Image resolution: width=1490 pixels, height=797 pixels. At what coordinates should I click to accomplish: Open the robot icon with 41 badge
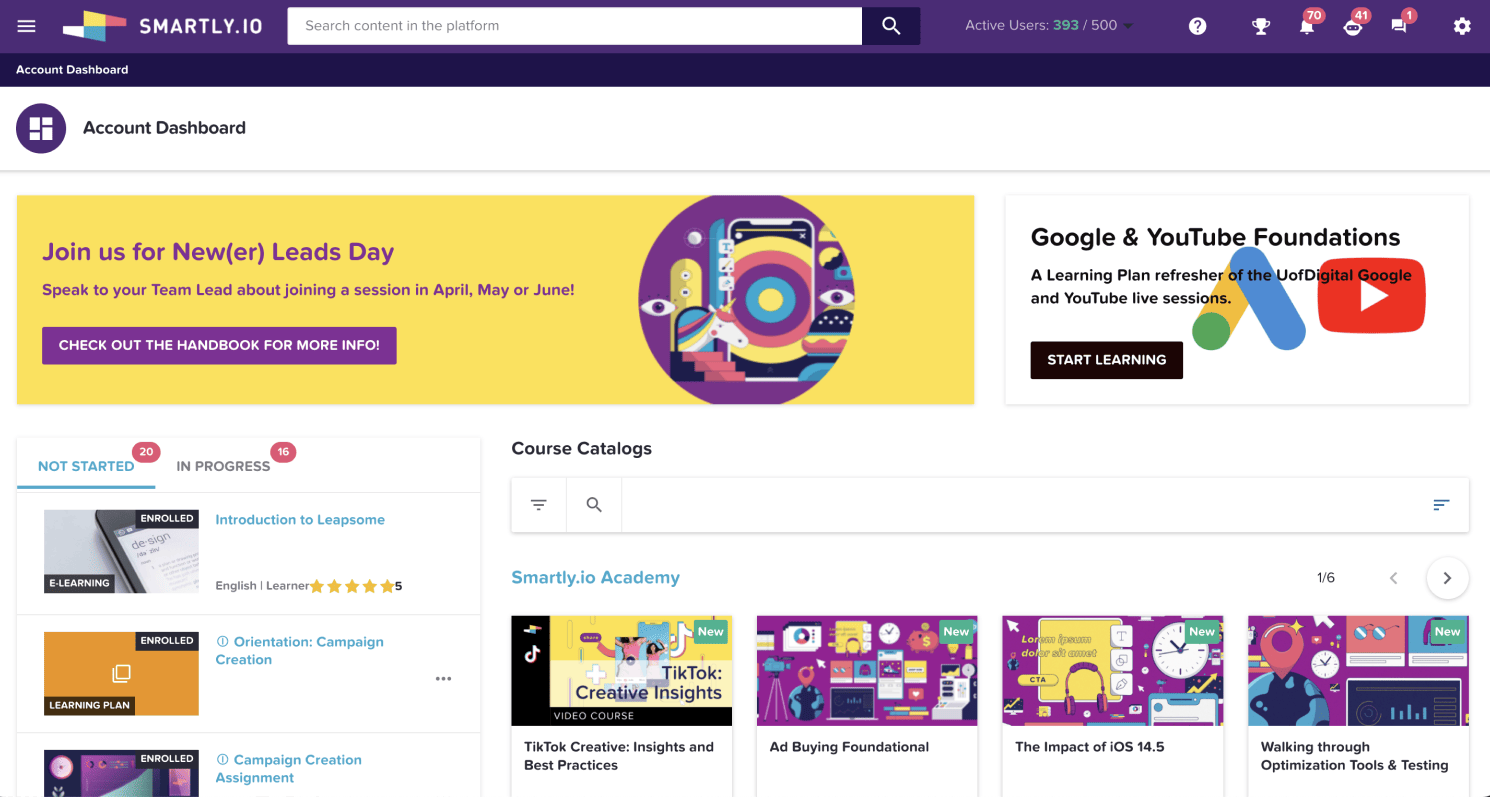(x=1352, y=26)
